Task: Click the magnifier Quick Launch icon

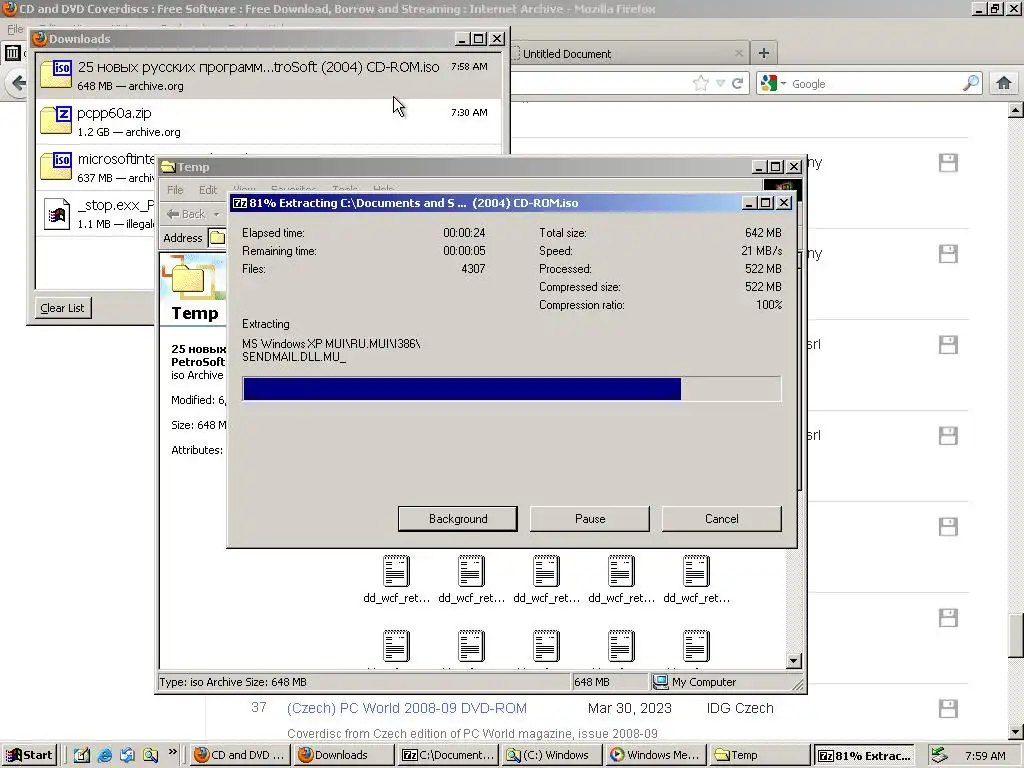Action: 150,755
